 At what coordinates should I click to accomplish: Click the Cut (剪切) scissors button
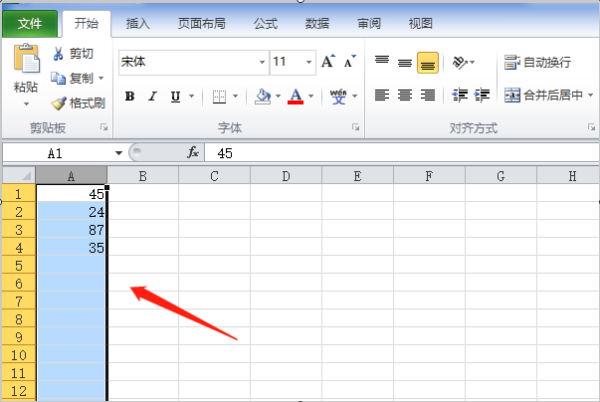tap(73, 54)
